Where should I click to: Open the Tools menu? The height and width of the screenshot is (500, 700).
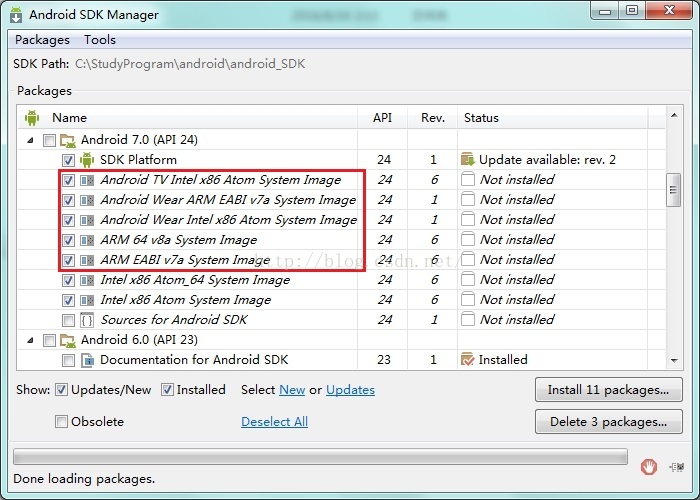(100, 40)
